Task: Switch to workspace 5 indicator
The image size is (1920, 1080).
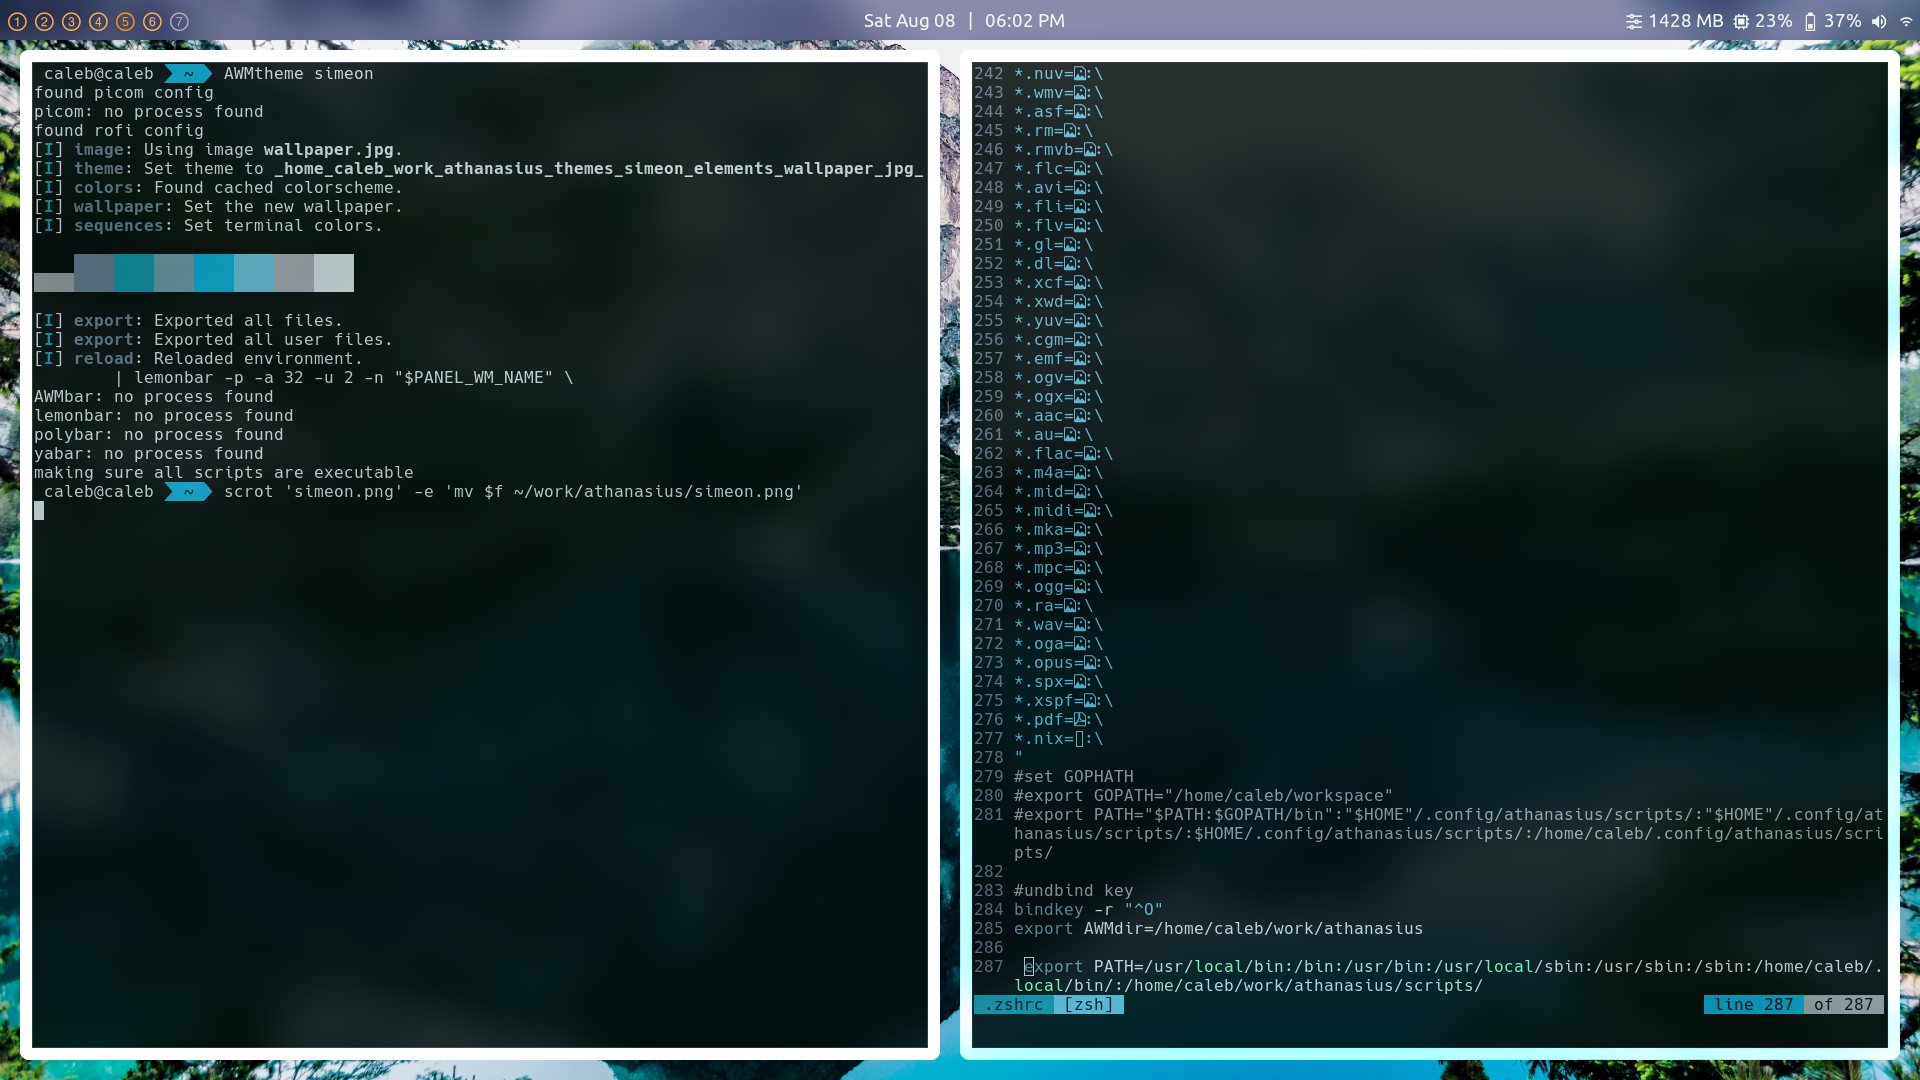Action: [125, 21]
